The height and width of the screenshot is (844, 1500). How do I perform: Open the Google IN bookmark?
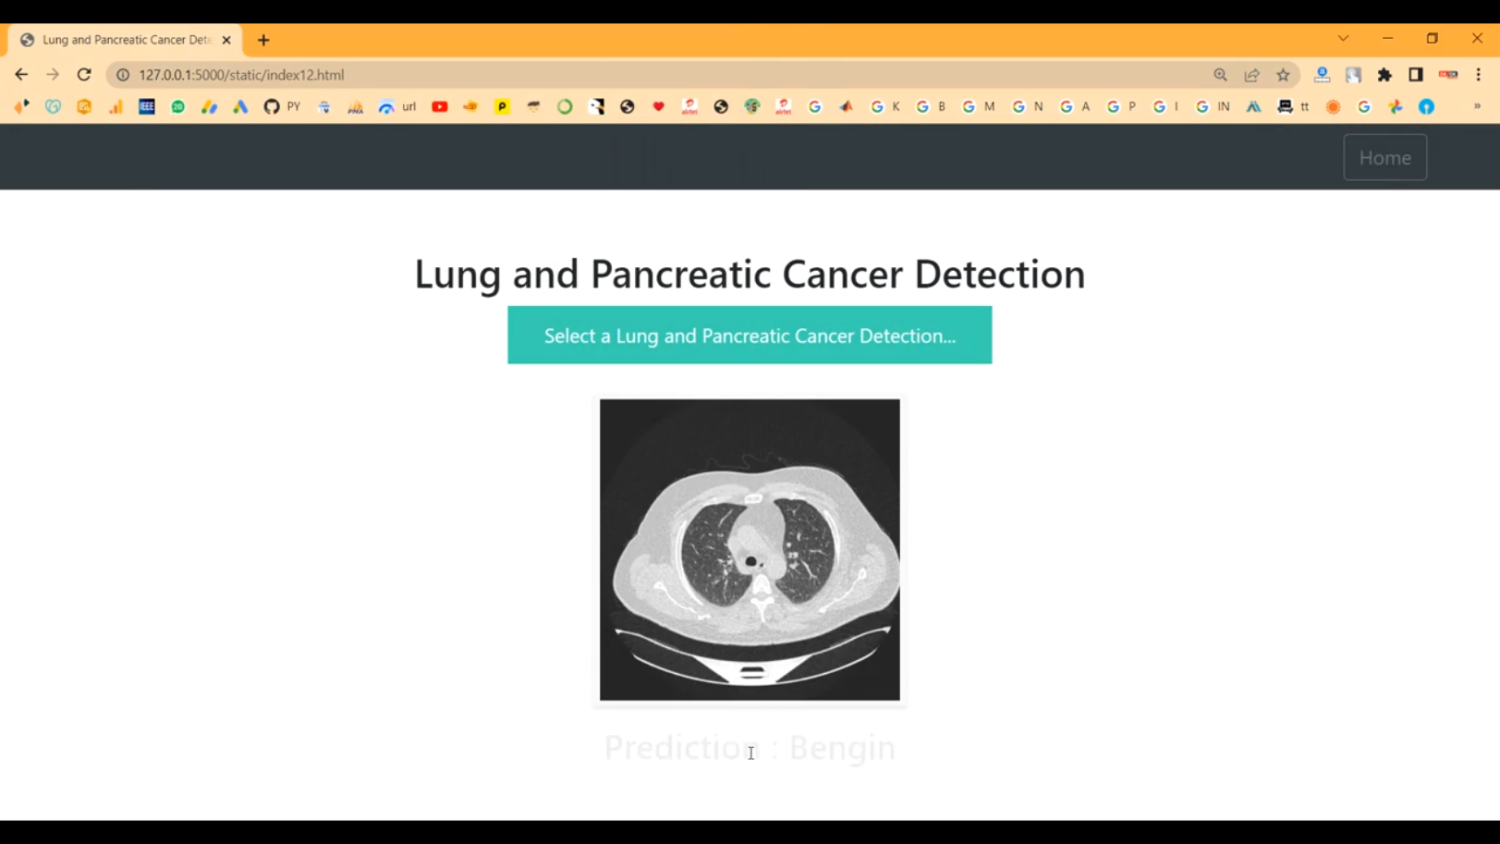click(x=1213, y=107)
